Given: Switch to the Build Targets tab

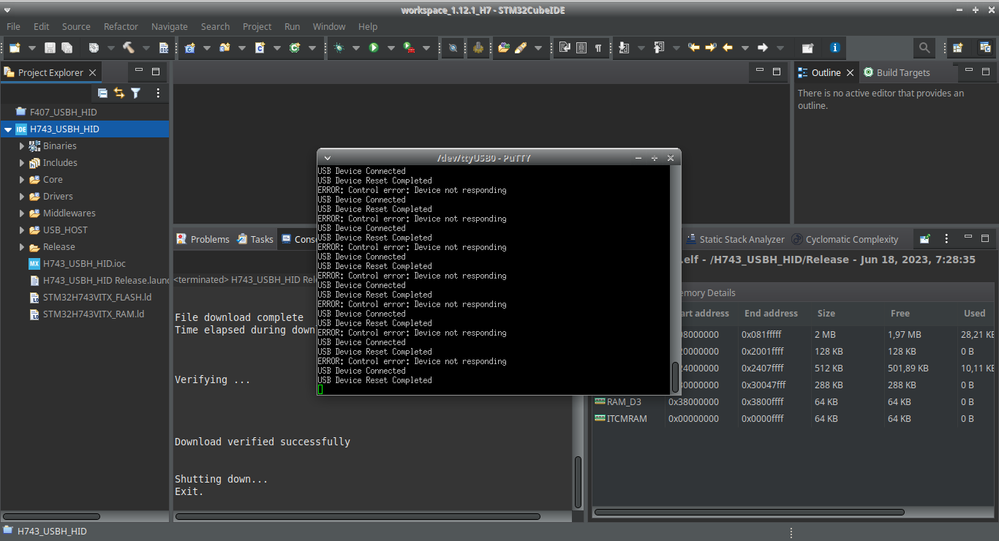Looking at the screenshot, I should pyautogui.click(x=897, y=73).
